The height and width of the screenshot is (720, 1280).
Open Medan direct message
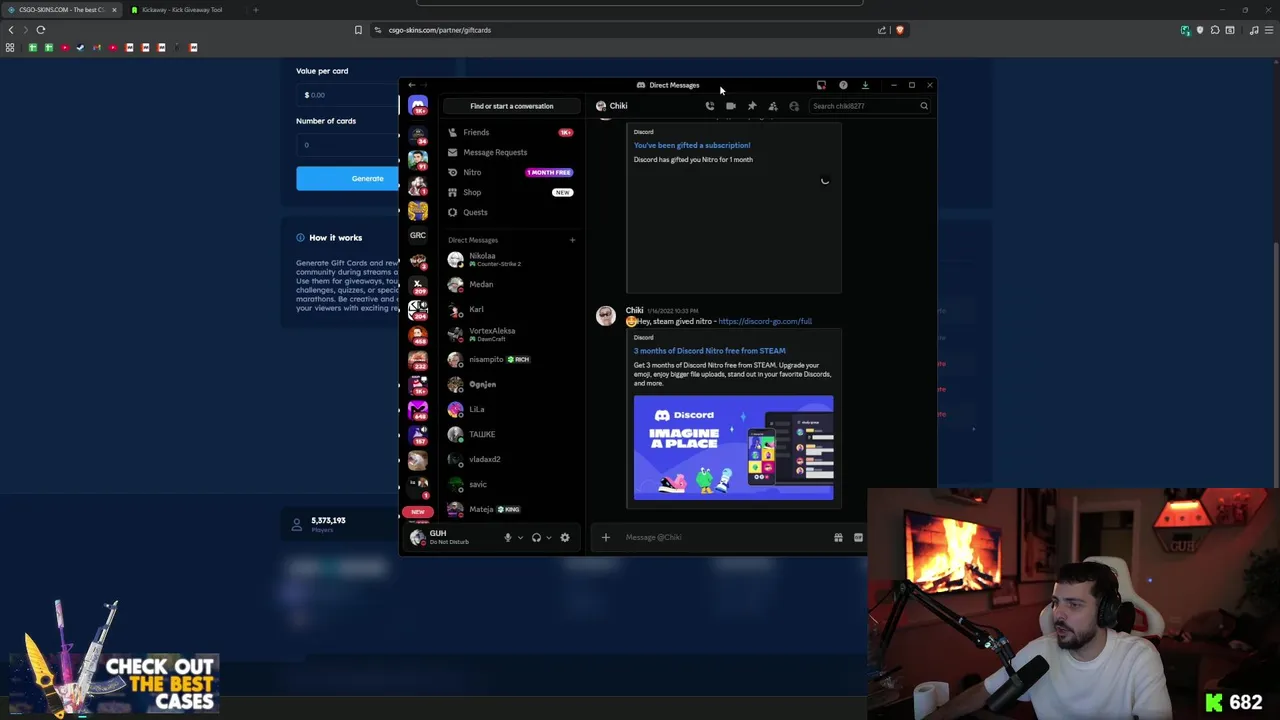click(510, 284)
